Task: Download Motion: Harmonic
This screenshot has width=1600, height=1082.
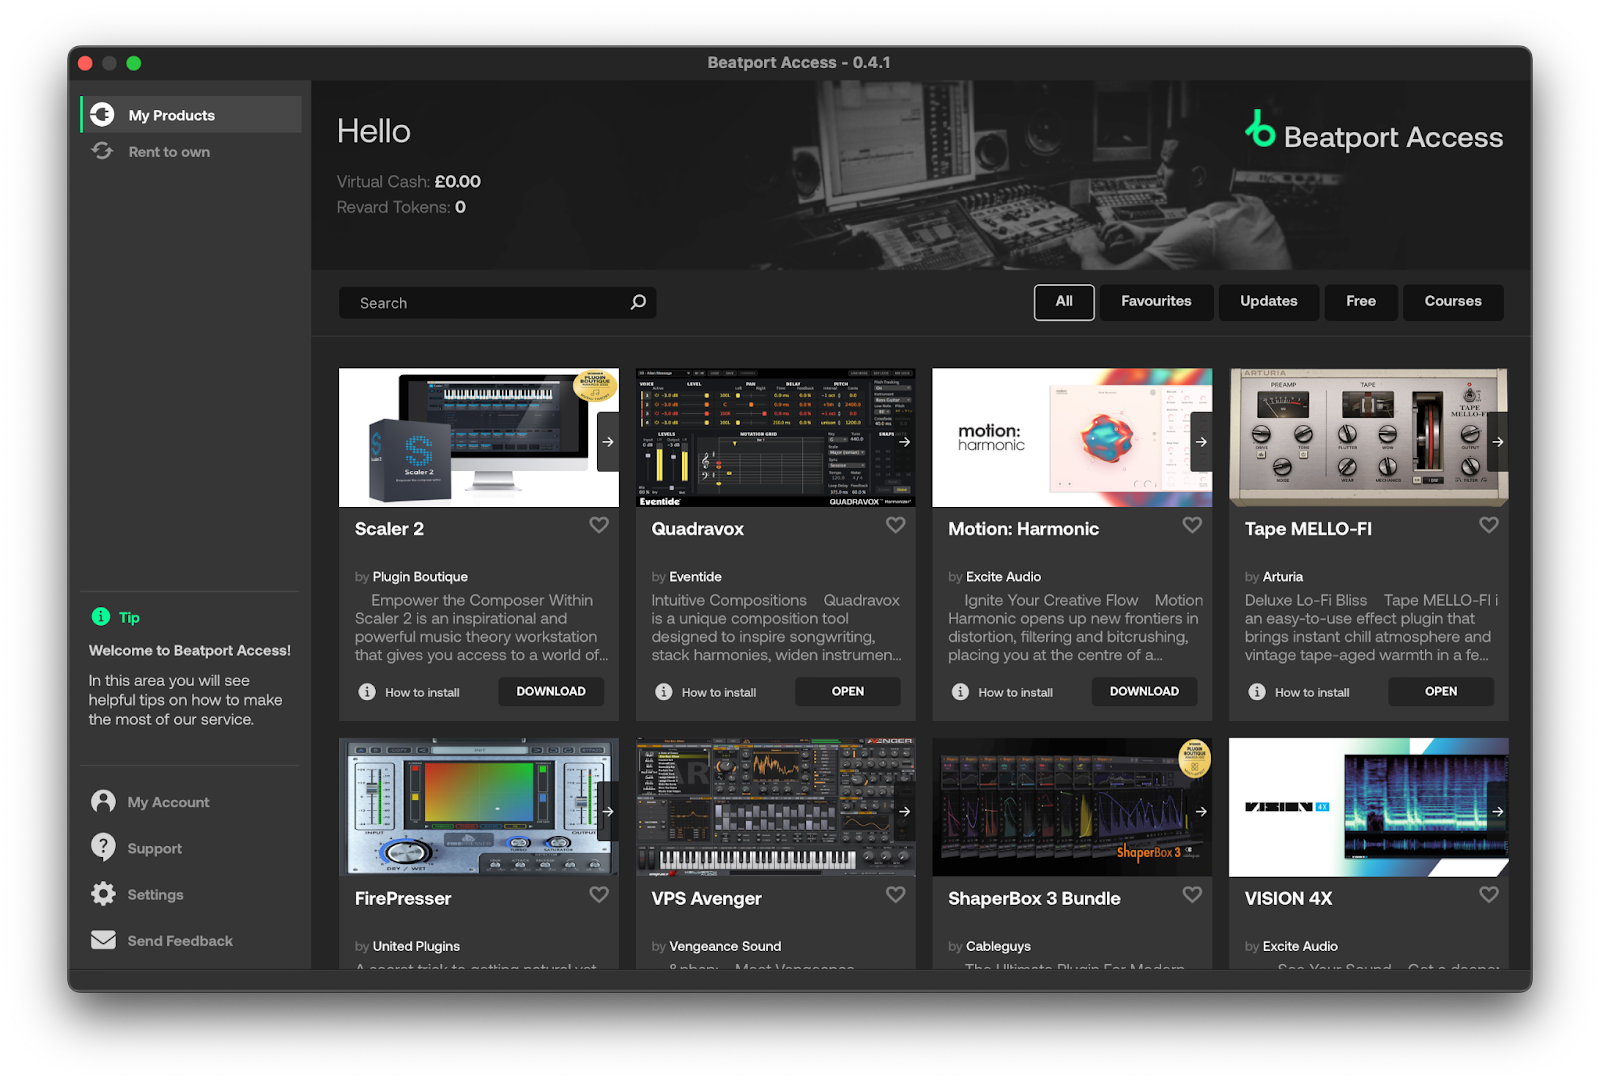Action: (1144, 692)
